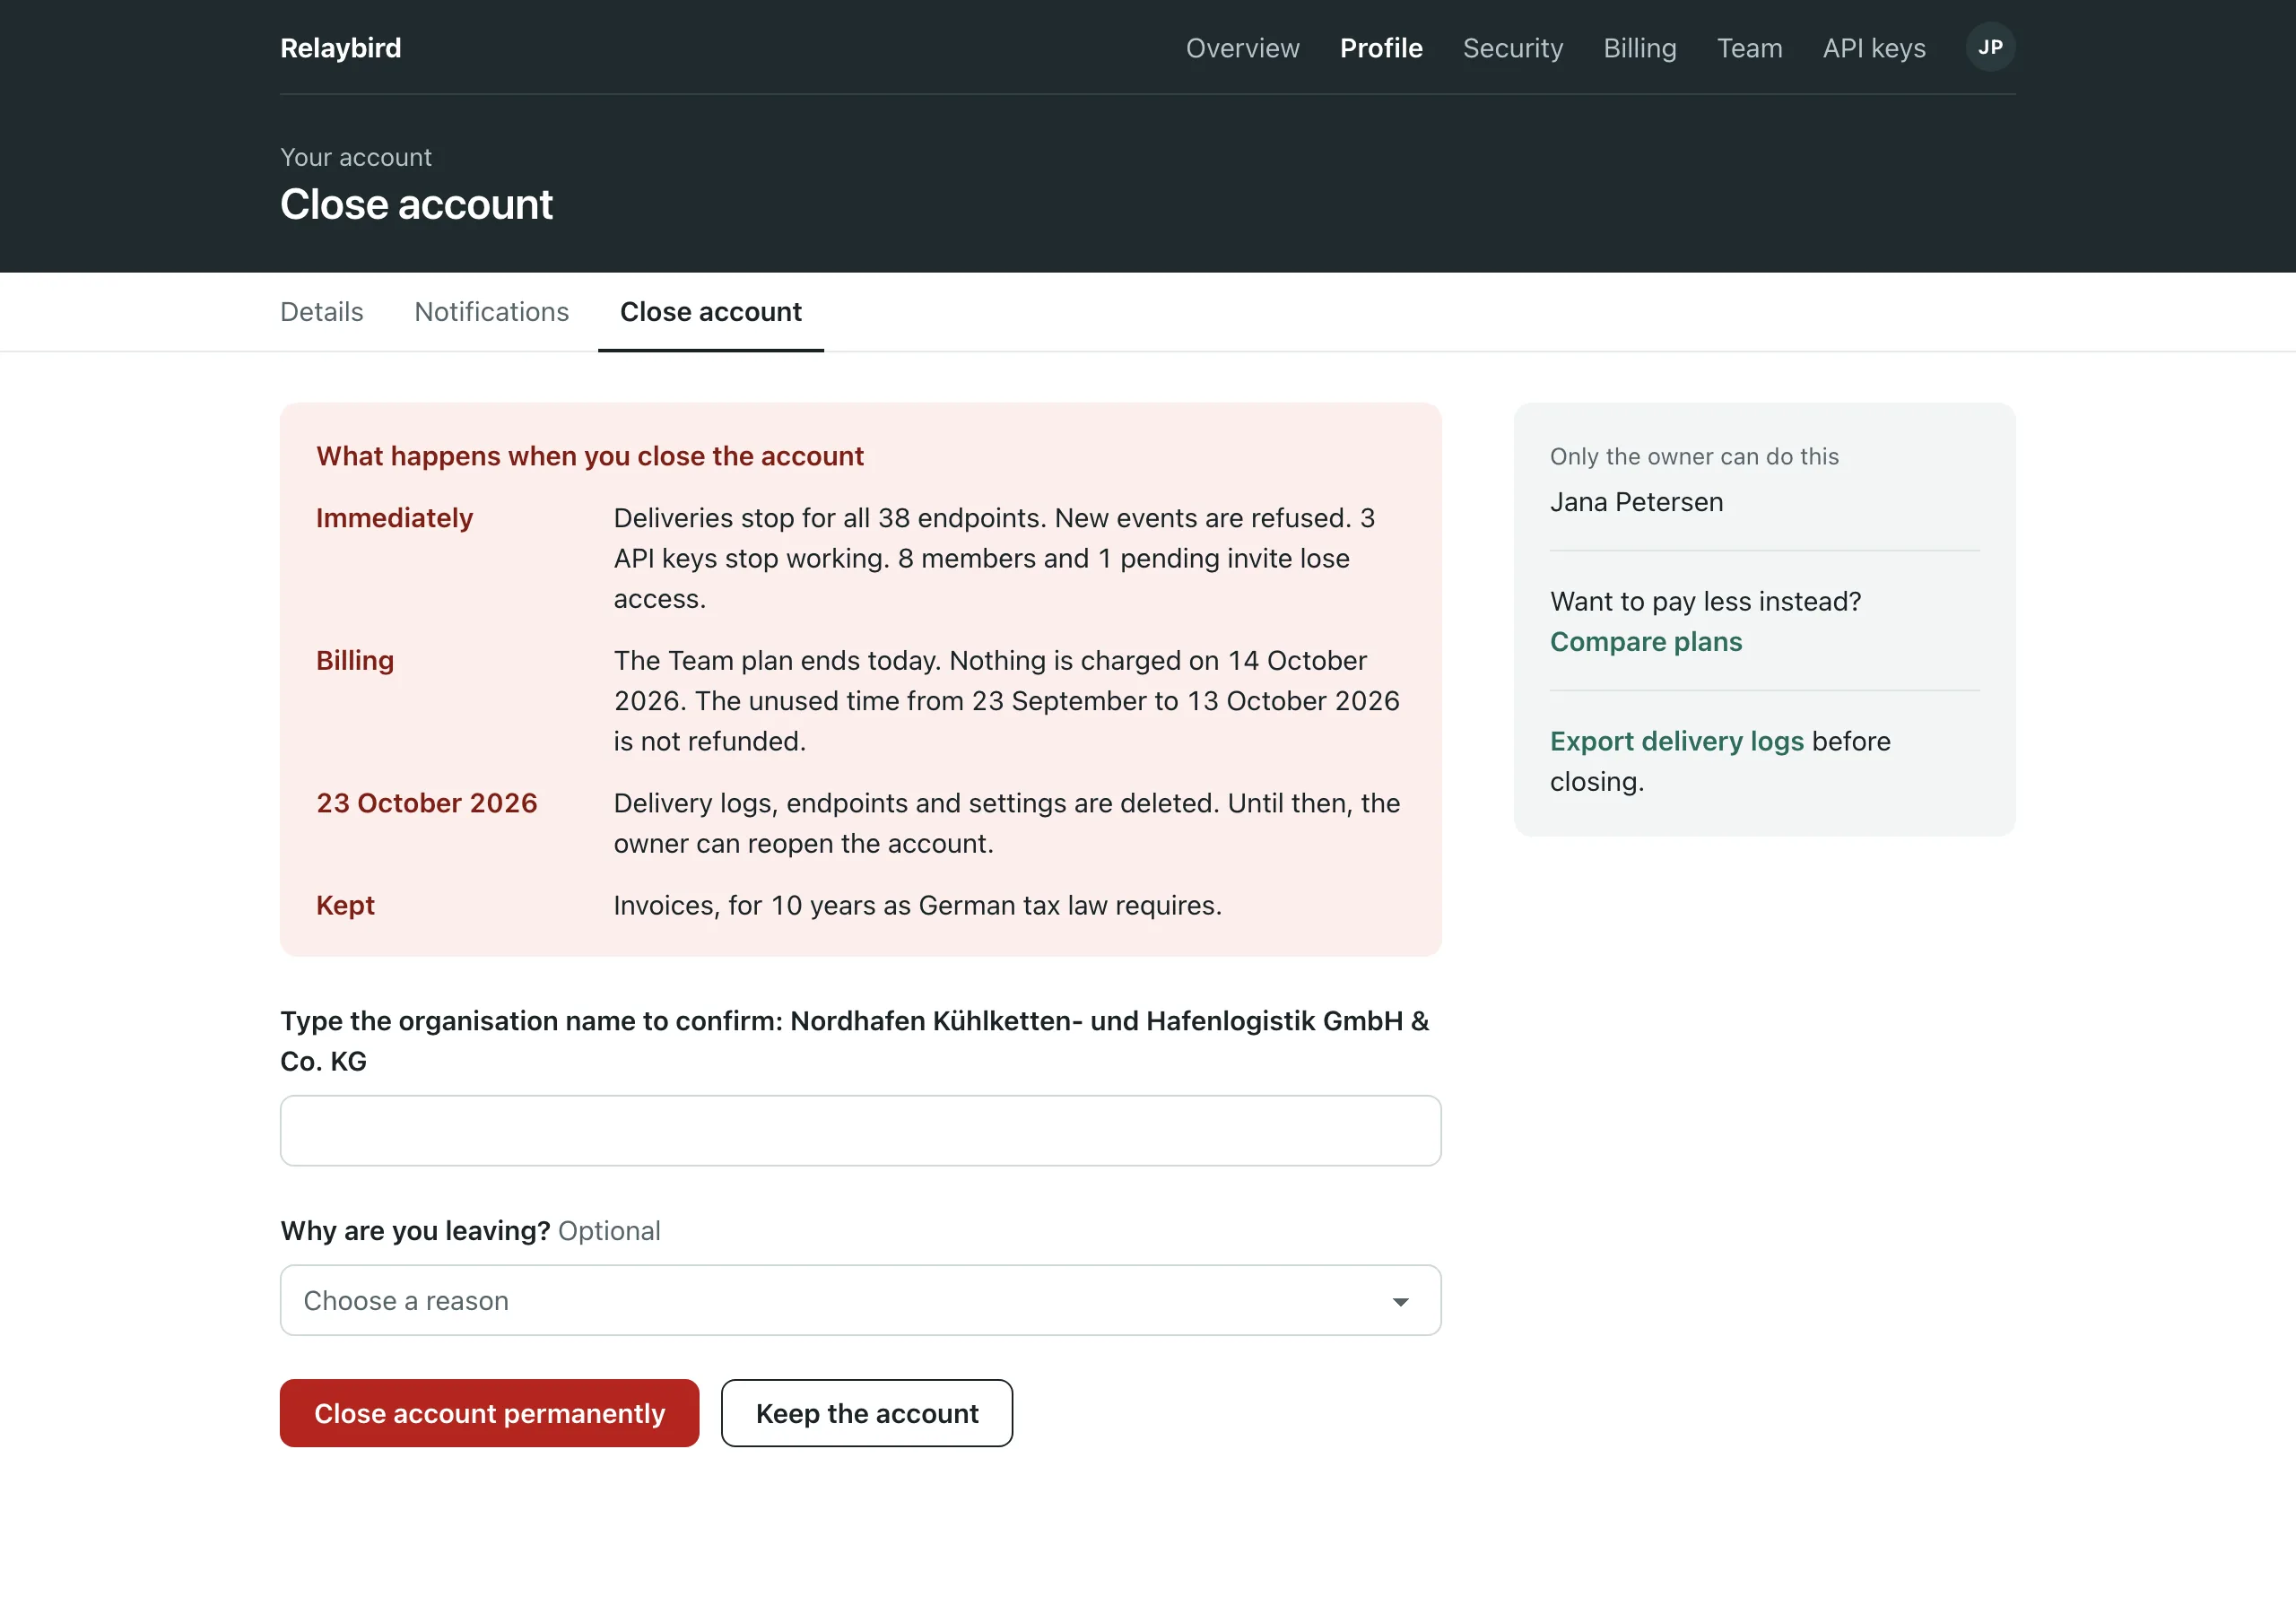This screenshot has width=2296, height=1614.
Task: Click the red 'Billing' row label
Action: (x=354, y=661)
